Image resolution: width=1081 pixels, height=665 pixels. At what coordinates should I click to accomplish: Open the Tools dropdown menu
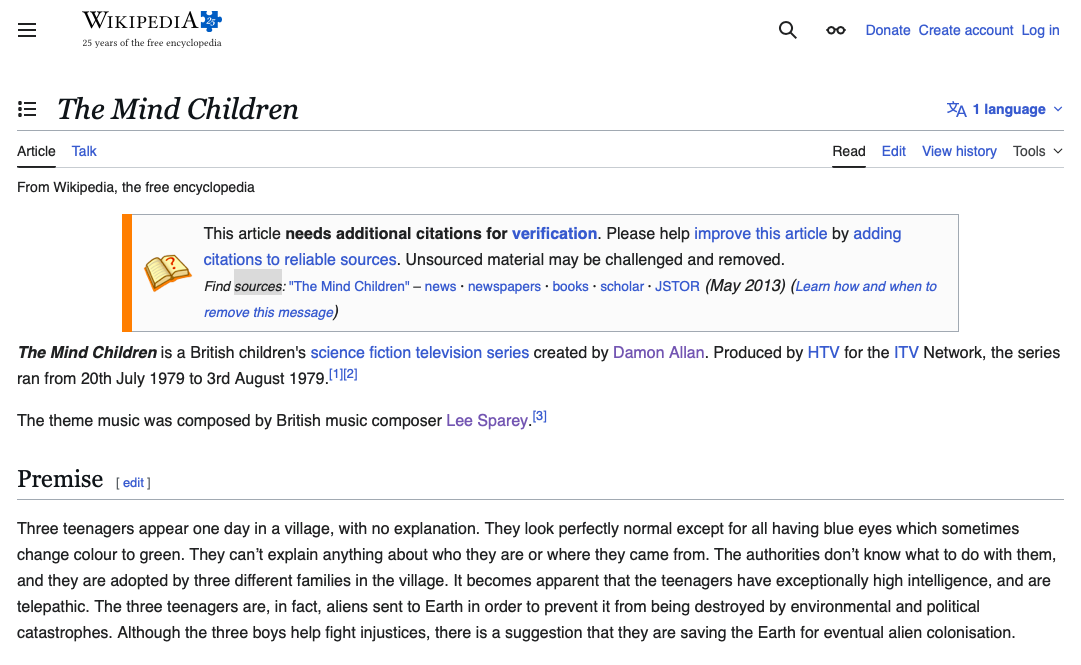[1038, 151]
